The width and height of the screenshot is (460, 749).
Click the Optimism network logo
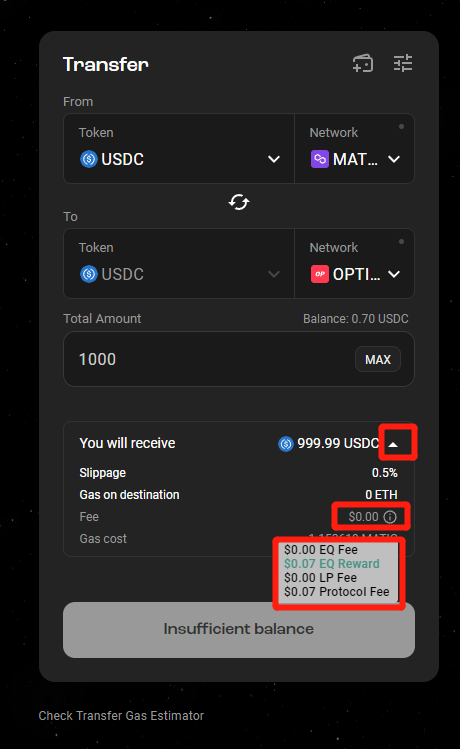(x=320, y=274)
